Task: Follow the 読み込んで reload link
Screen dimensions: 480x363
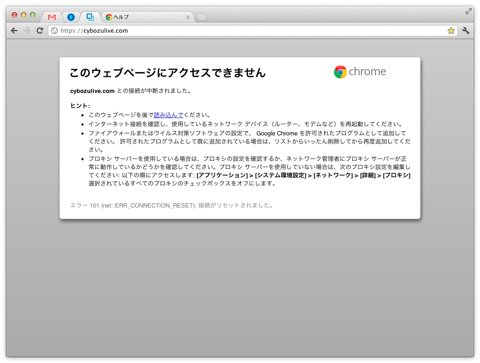Action: coord(168,115)
